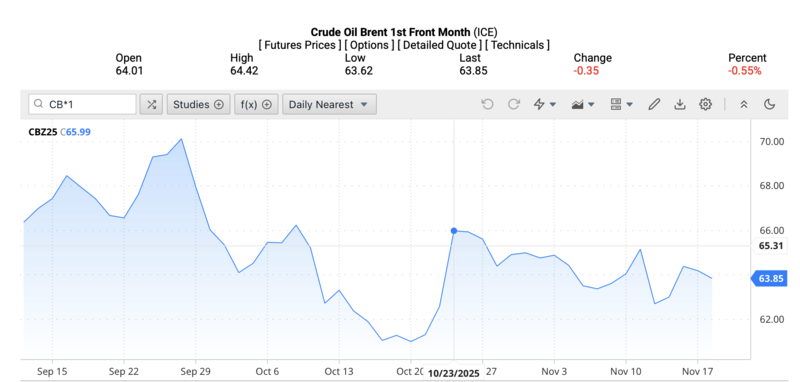Open the Technicals link
Screen dimensions: 800x382
[517, 45]
